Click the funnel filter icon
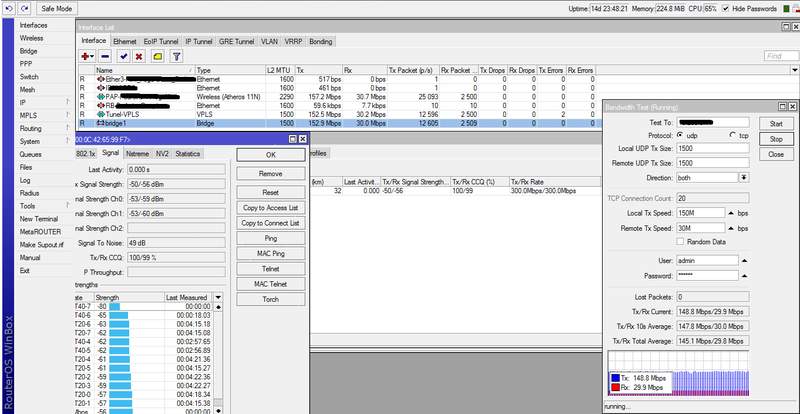The height and width of the screenshot is (414, 800). pyautogui.click(x=176, y=57)
